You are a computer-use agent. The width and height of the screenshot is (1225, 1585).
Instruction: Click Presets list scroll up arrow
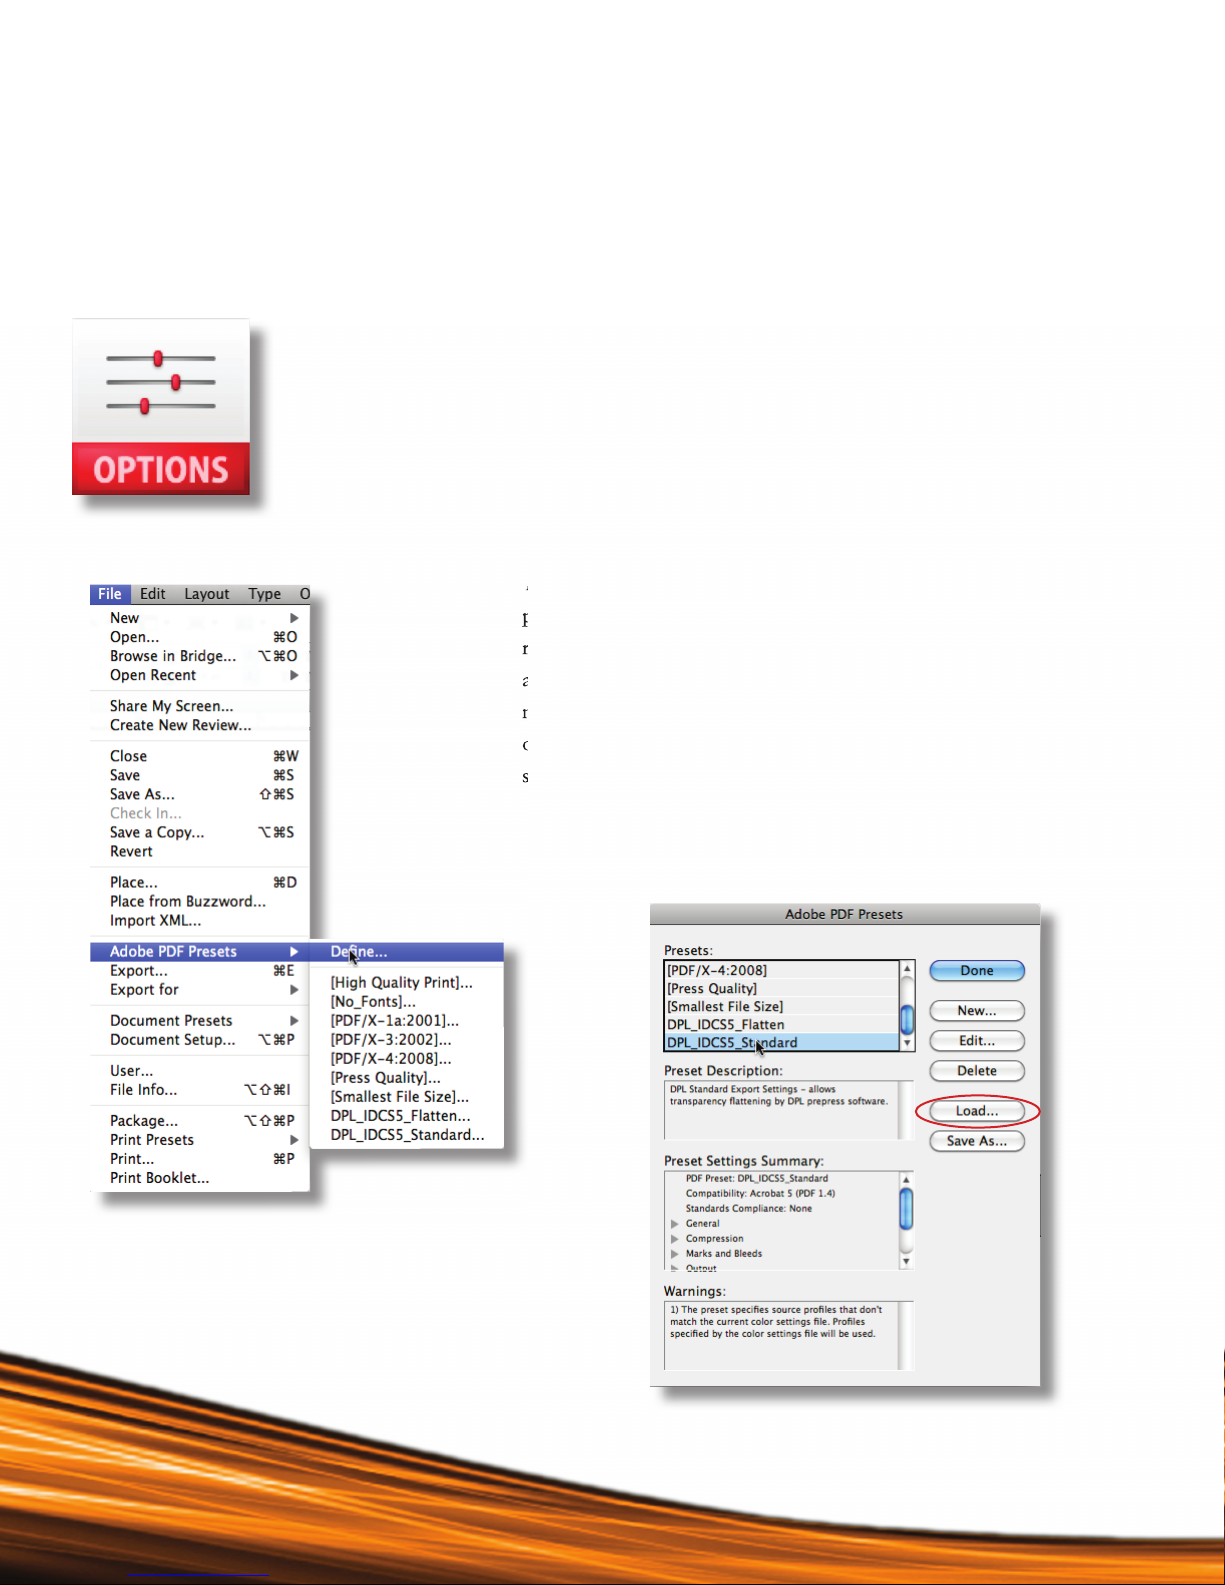click(x=908, y=968)
